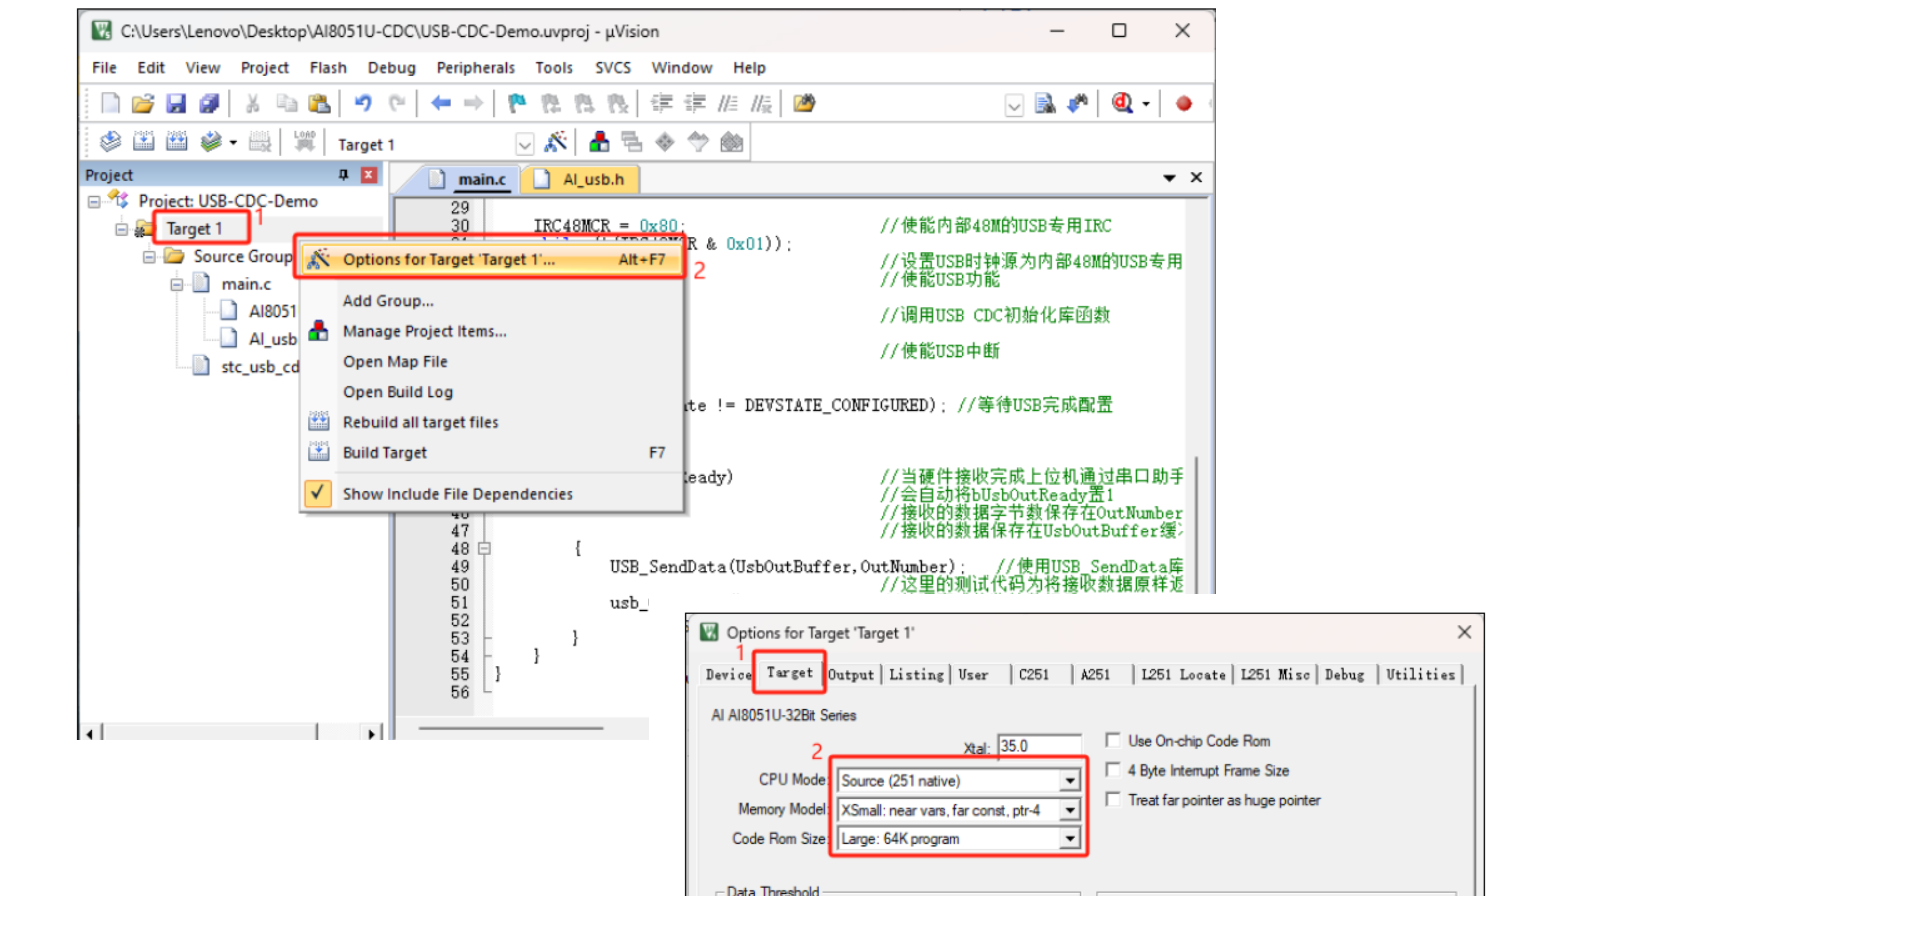Collapse the Target 1 tree node
1914x927 pixels.
tap(122, 229)
